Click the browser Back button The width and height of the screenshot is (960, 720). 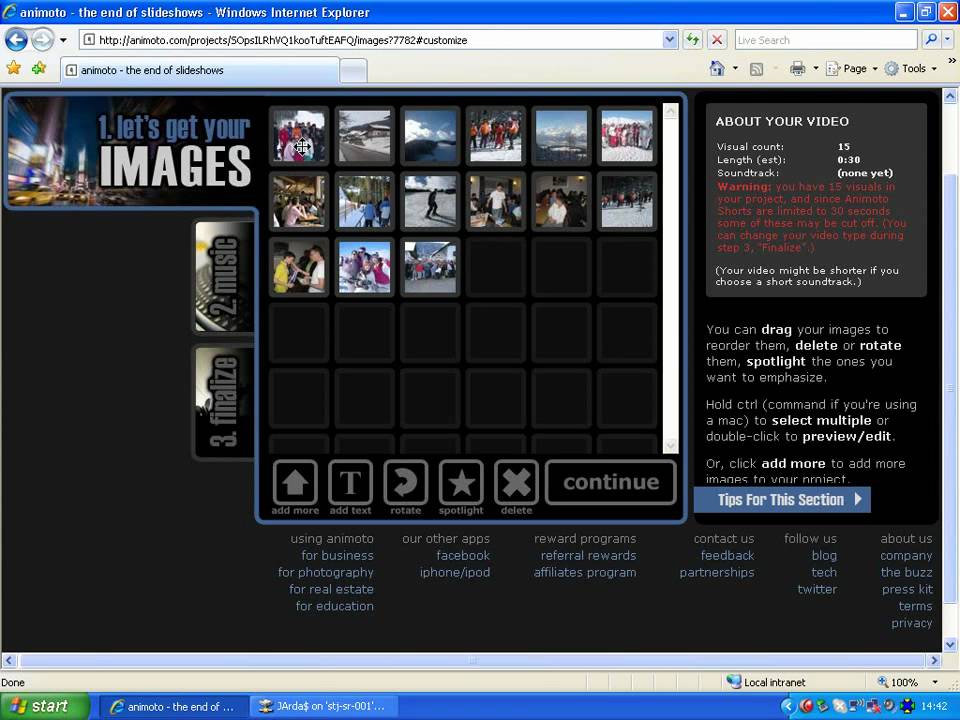tap(17, 40)
